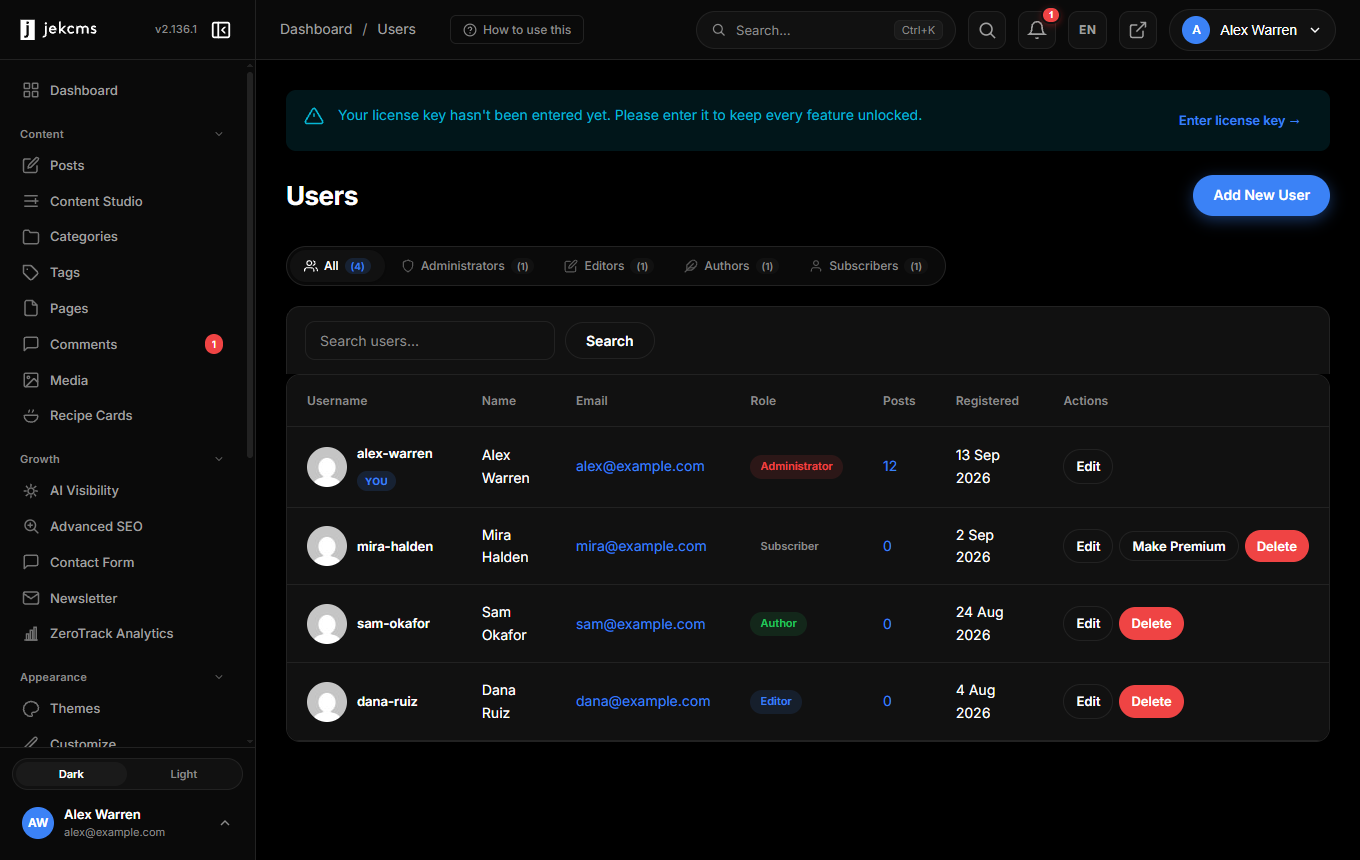
Task: Click the Administrator role badge
Action: point(797,467)
